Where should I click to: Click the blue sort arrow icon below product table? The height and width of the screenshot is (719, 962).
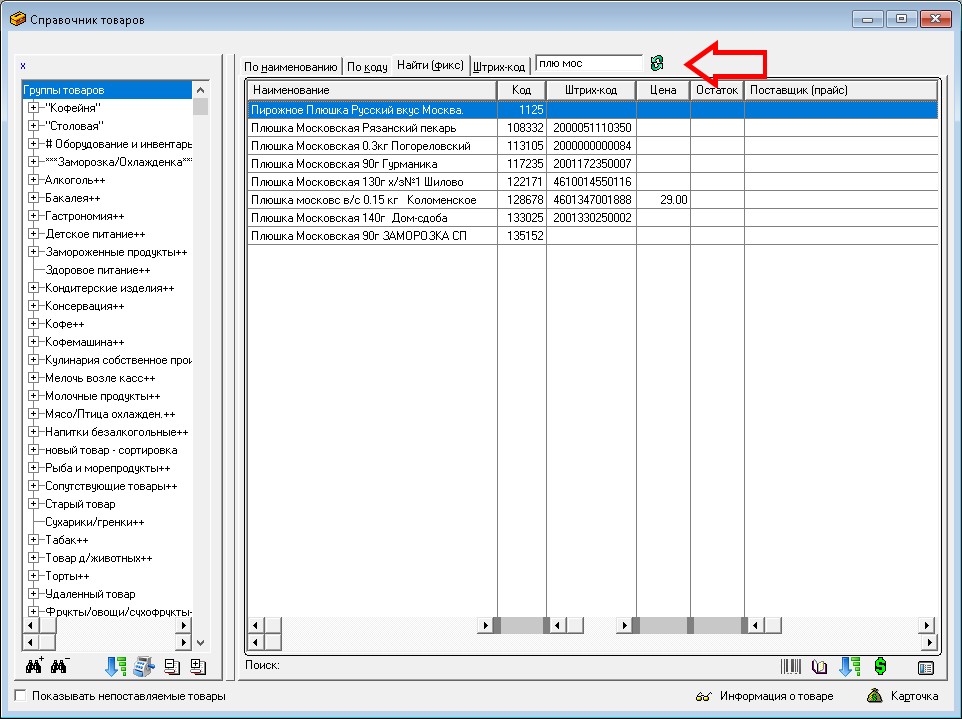[x=850, y=666]
